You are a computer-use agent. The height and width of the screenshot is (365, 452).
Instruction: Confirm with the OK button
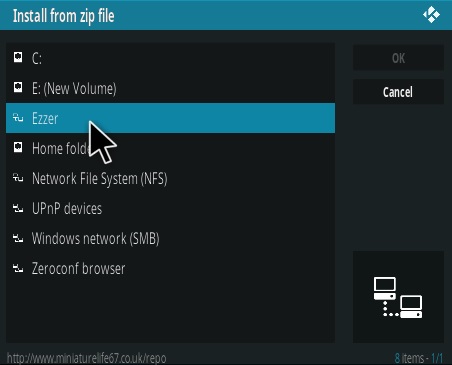398,58
